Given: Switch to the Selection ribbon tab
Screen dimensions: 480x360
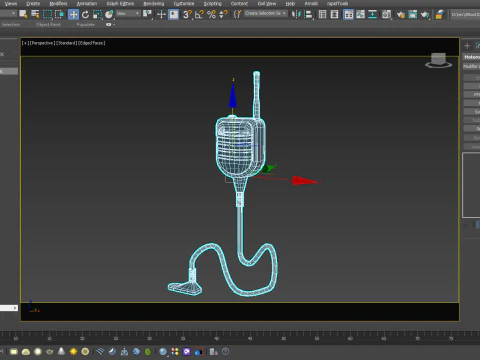Looking at the screenshot, I should click(11, 25).
